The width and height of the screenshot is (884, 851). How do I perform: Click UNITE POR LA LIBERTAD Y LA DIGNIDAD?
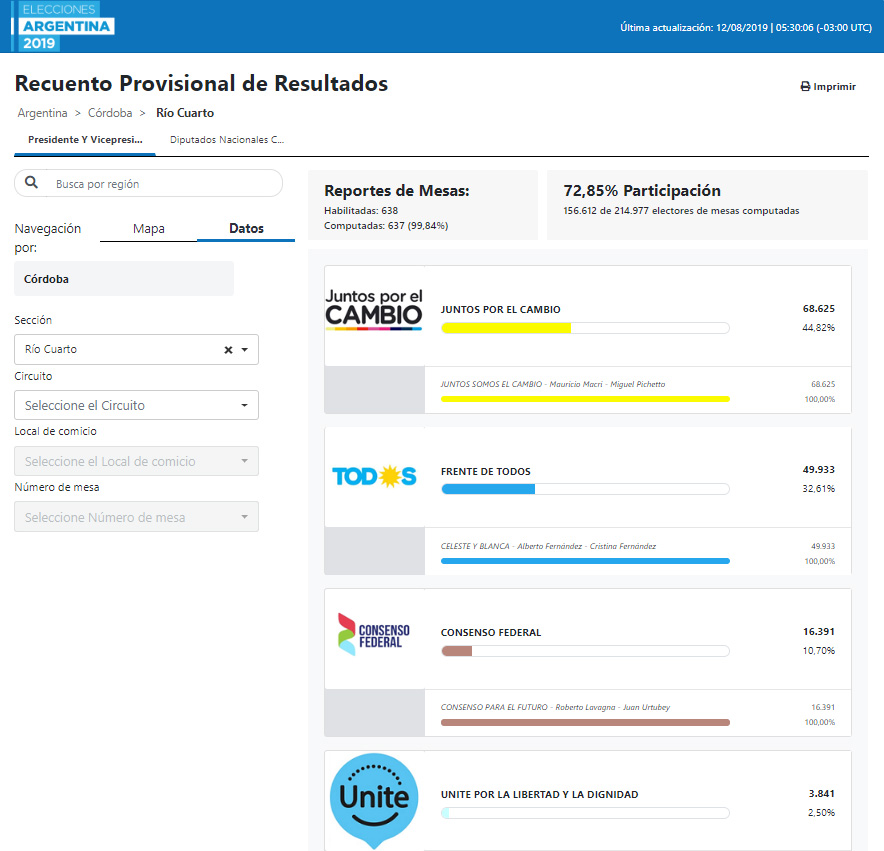coord(540,795)
